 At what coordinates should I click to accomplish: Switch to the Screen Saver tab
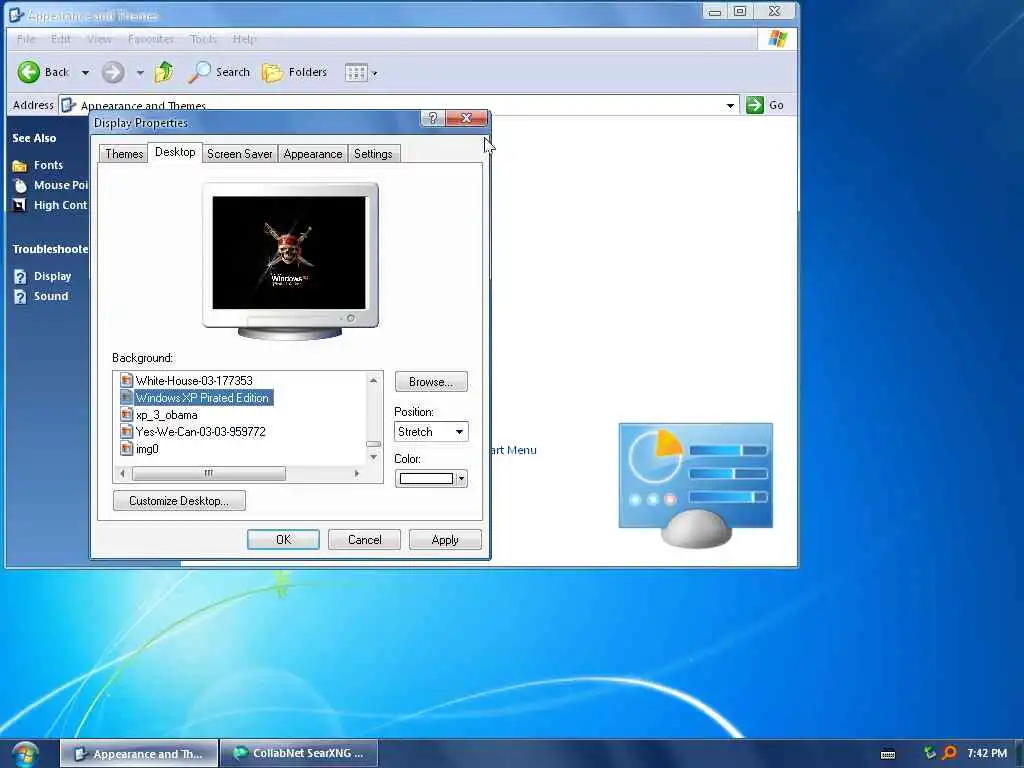(240, 153)
